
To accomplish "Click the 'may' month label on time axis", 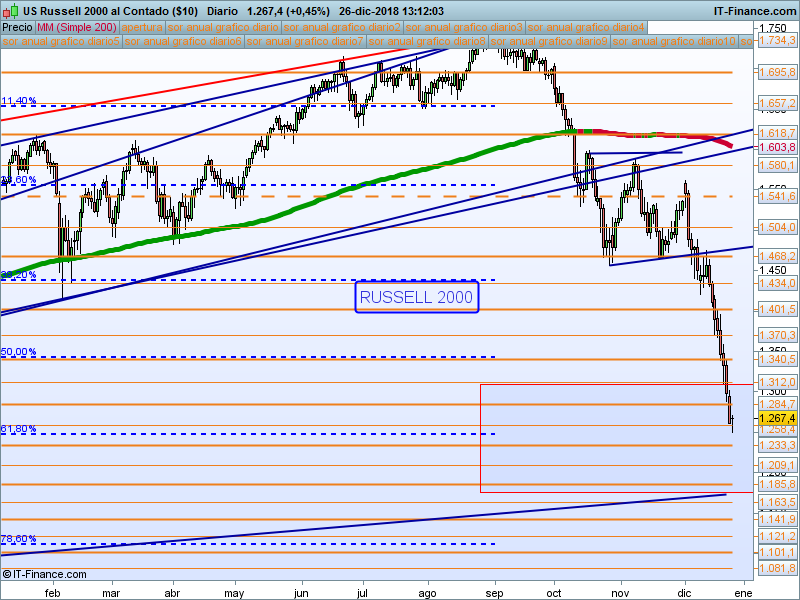I will (235, 593).
